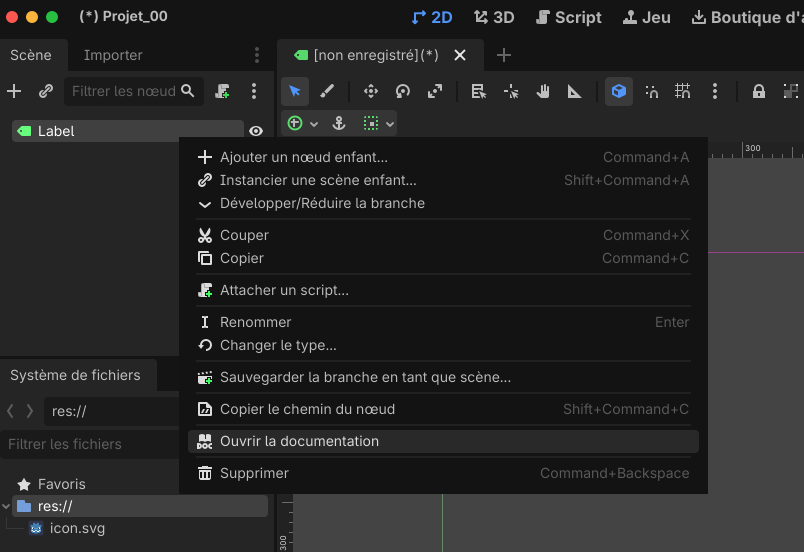Select the Label node in tree
Viewport: 804px width, 552px height.
click(128, 131)
